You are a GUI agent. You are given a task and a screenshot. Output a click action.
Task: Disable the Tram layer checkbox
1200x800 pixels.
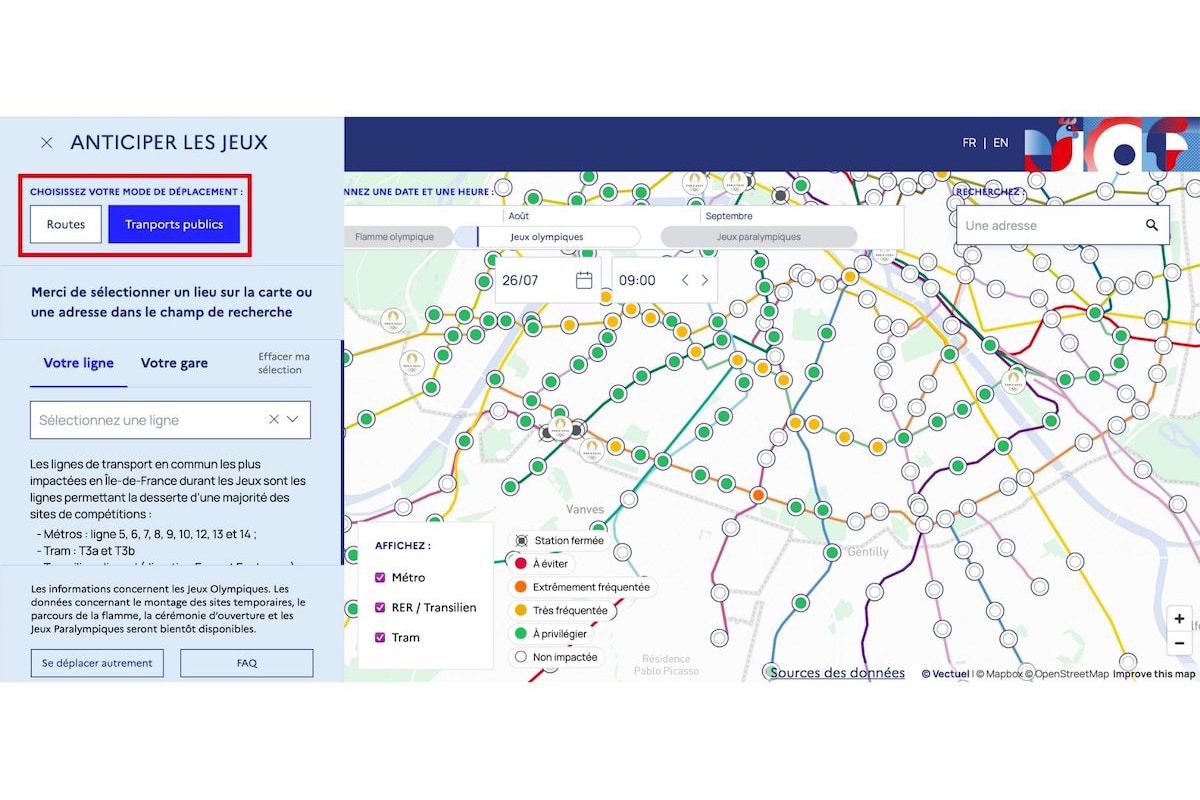(381, 638)
